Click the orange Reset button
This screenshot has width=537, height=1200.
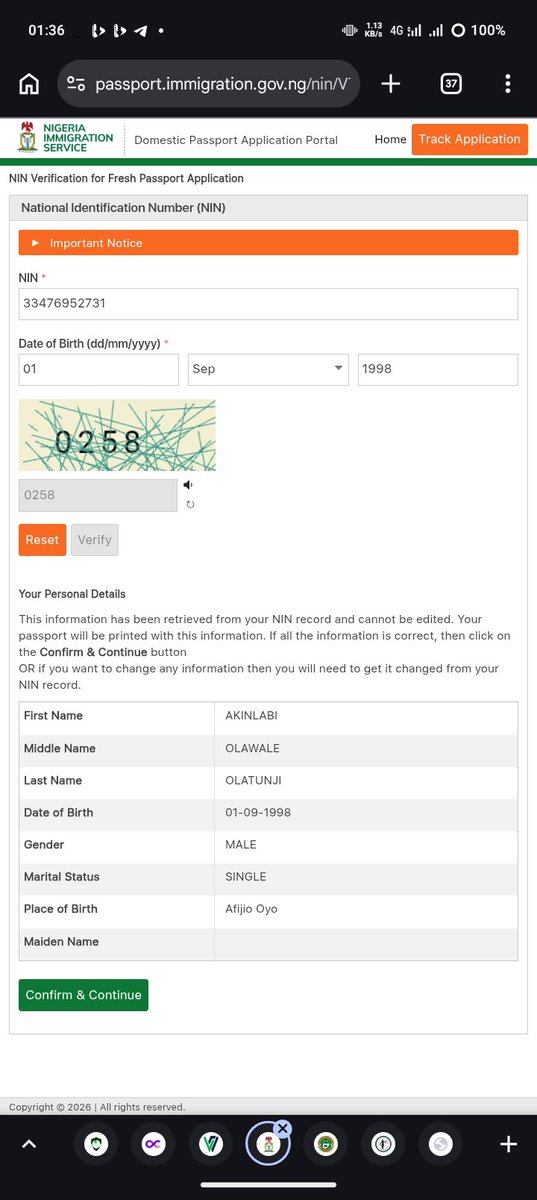click(42, 540)
